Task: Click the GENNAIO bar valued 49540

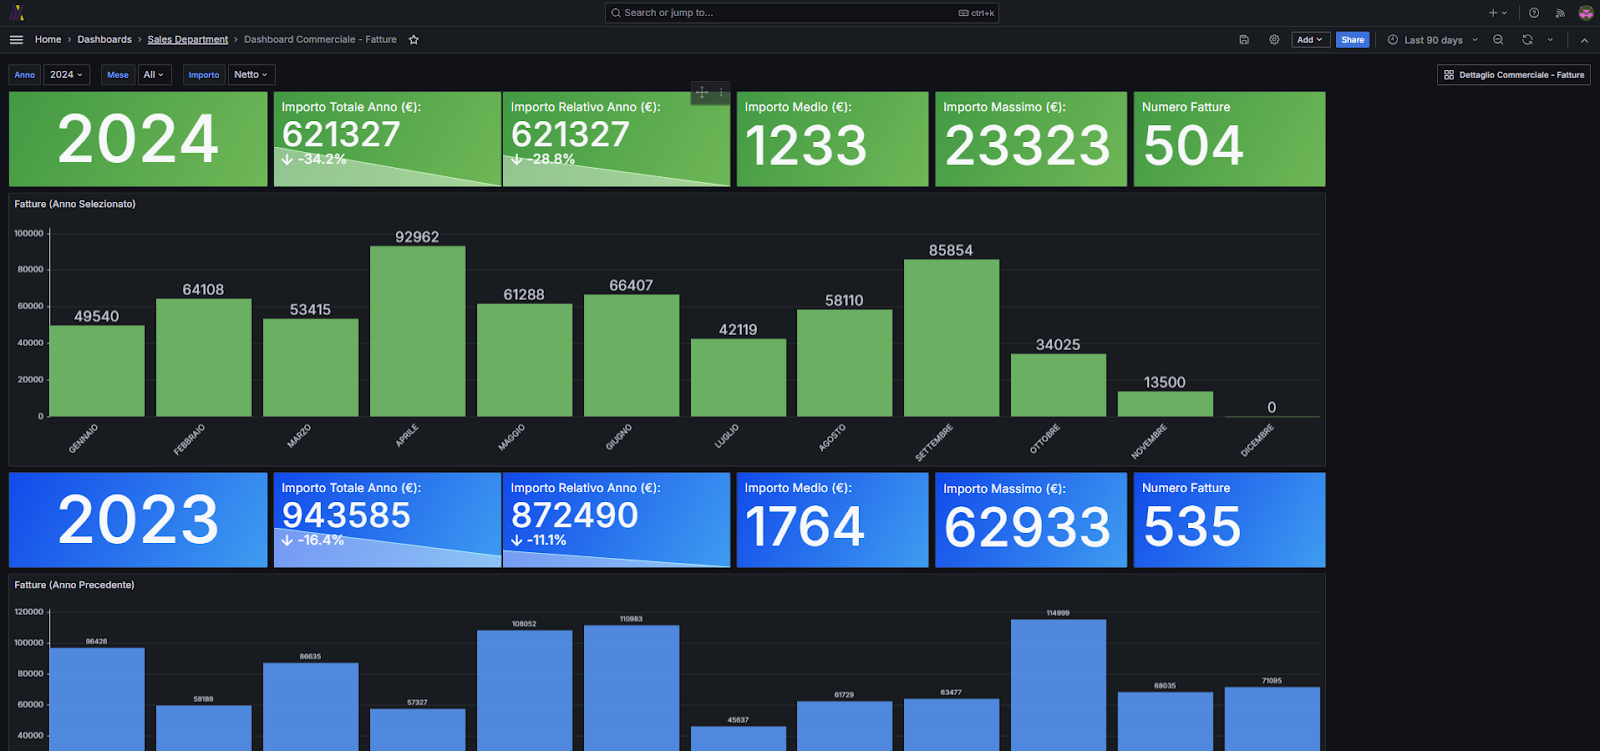Action: click(x=97, y=371)
